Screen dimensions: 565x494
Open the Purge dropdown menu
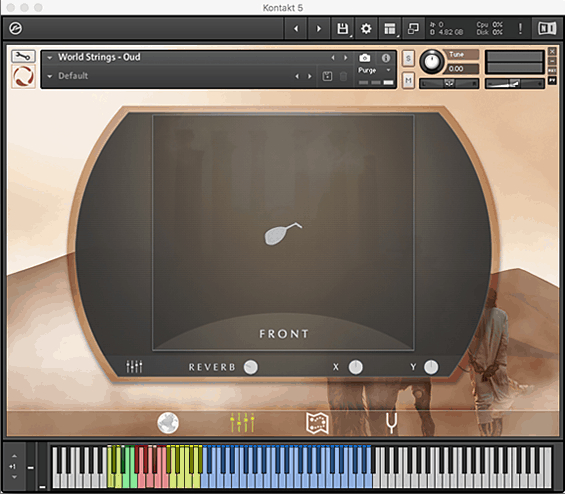coord(374,70)
